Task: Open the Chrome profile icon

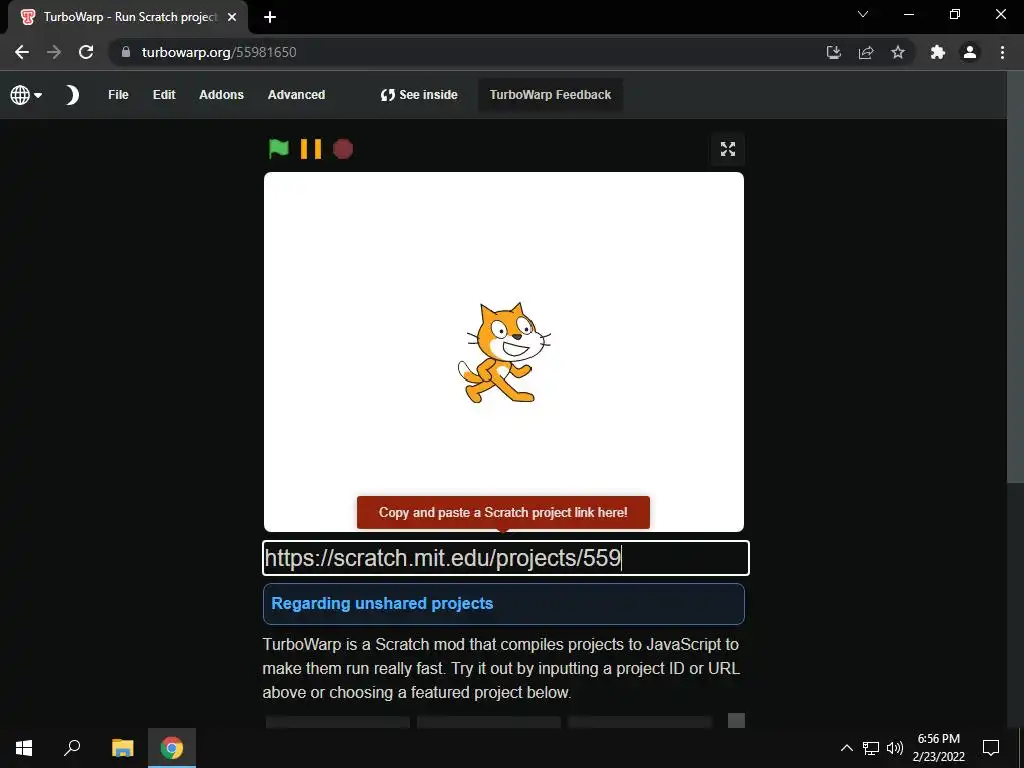Action: pyautogui.click(x=970, y=52)
